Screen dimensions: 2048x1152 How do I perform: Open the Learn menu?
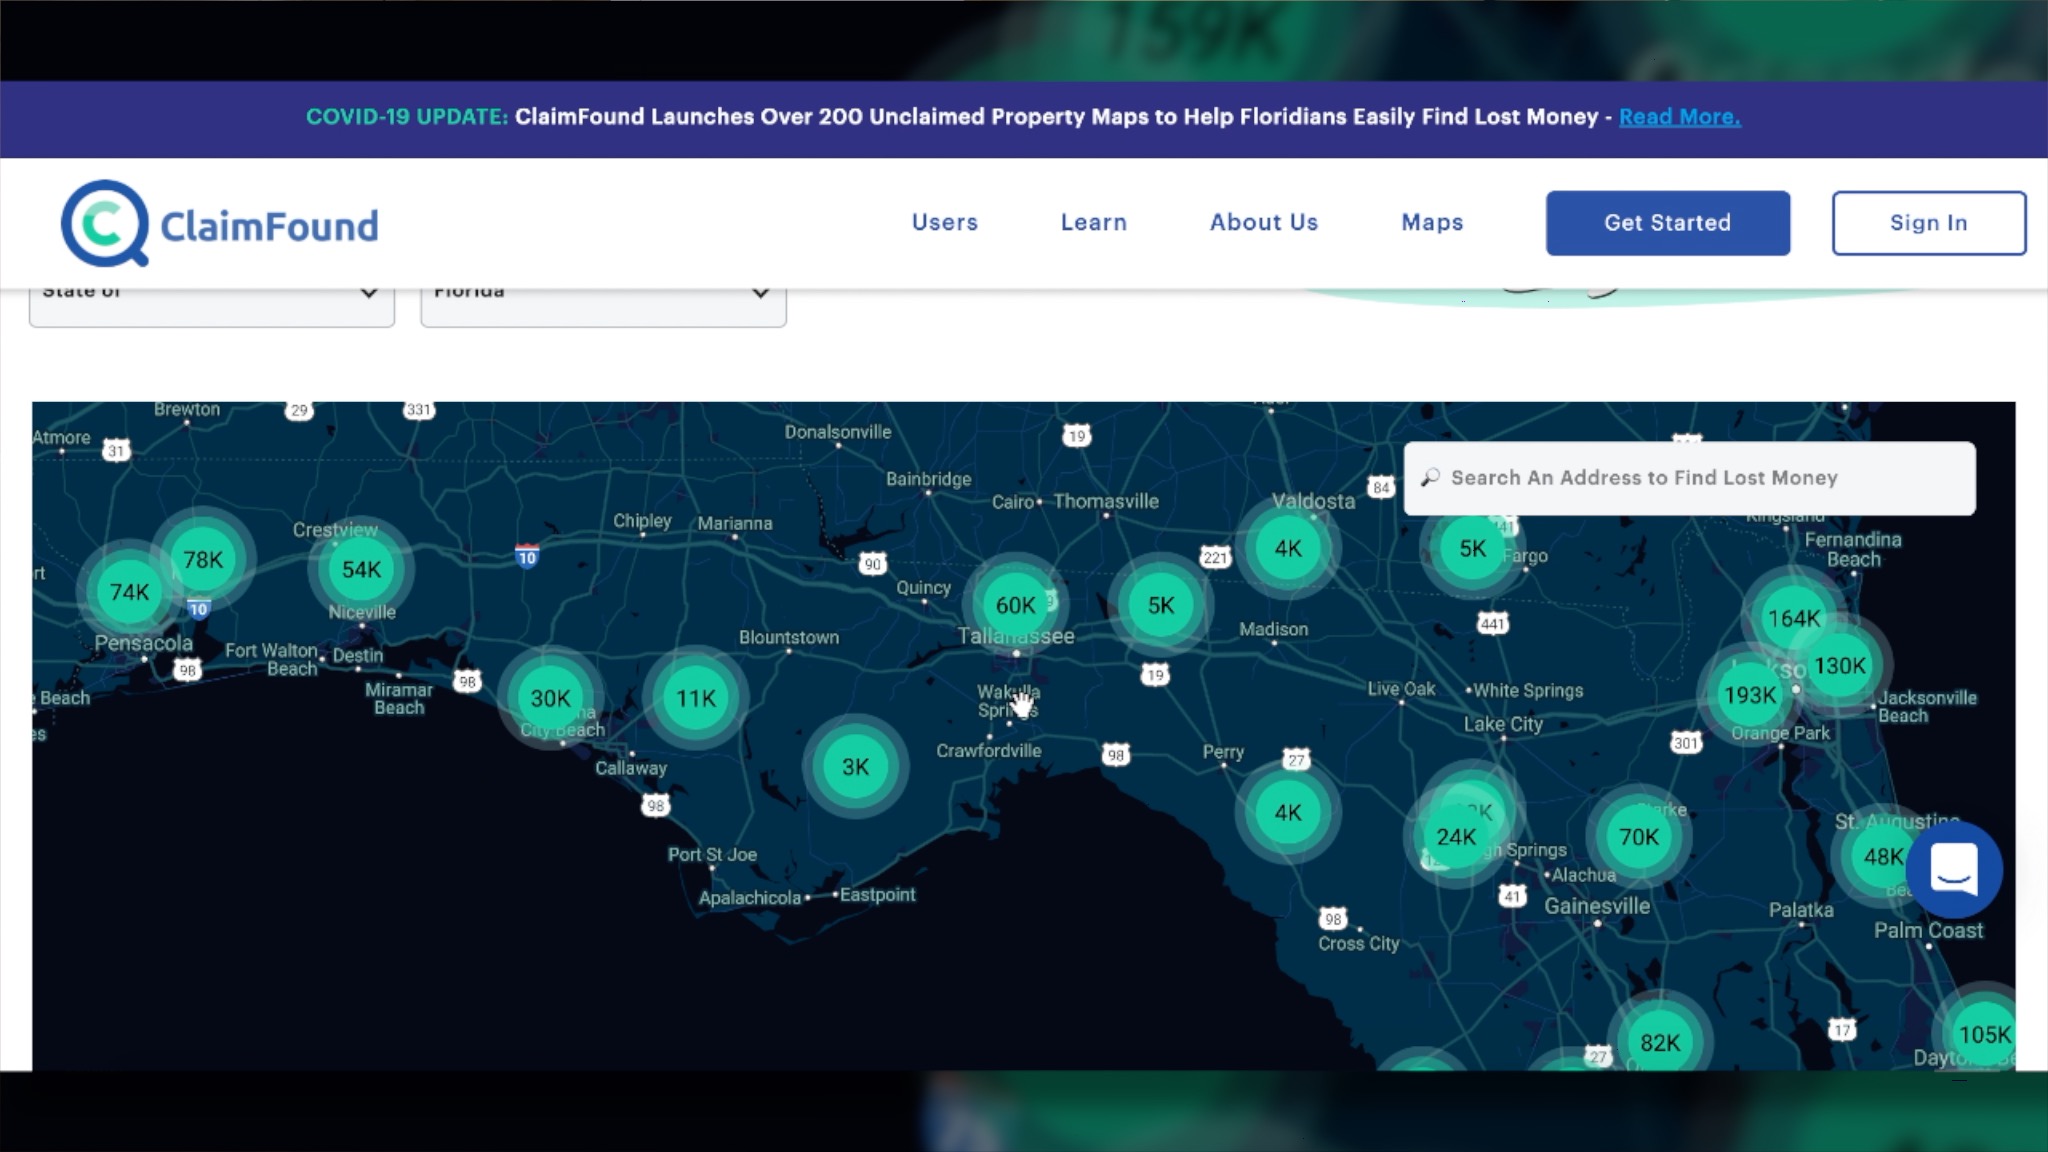[1094, 222]
